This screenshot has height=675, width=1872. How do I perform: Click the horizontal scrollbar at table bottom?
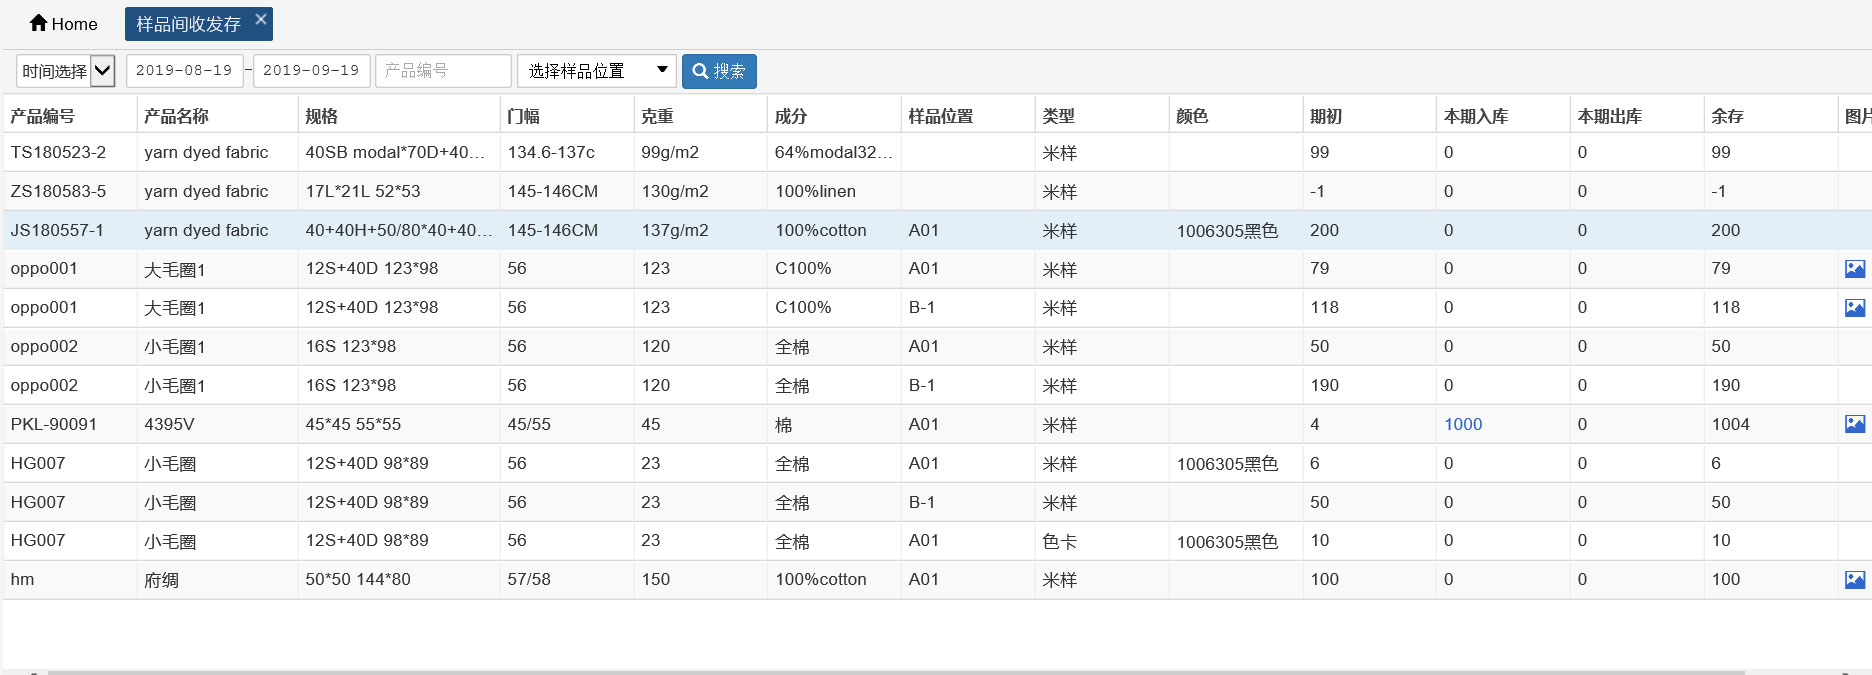coord(896,672)
